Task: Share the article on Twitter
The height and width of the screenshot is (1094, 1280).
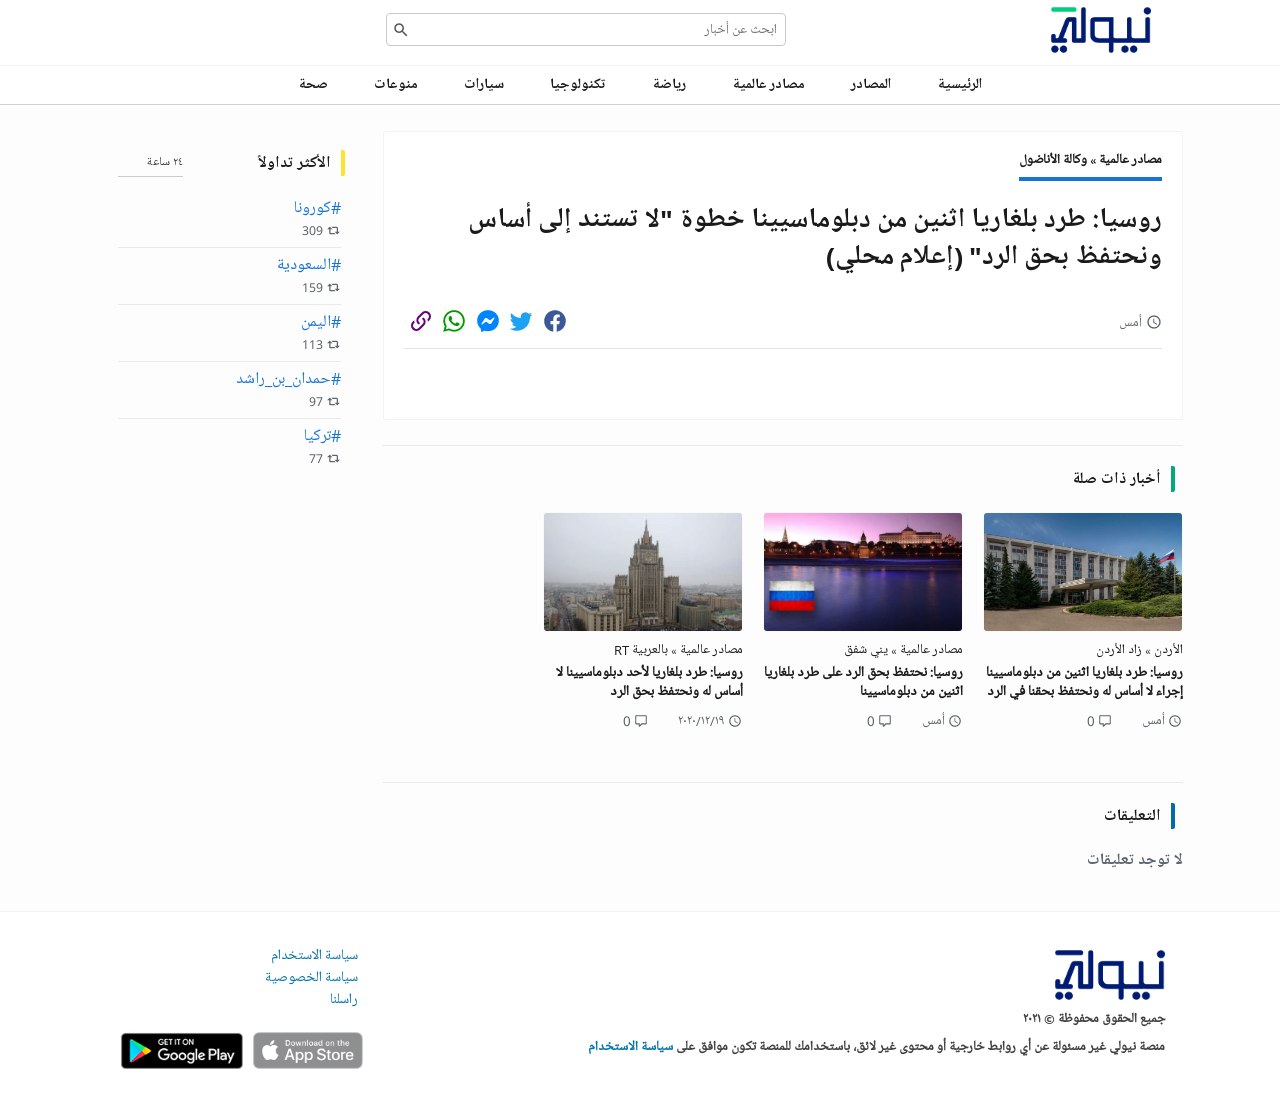Action: click(521, 321)
